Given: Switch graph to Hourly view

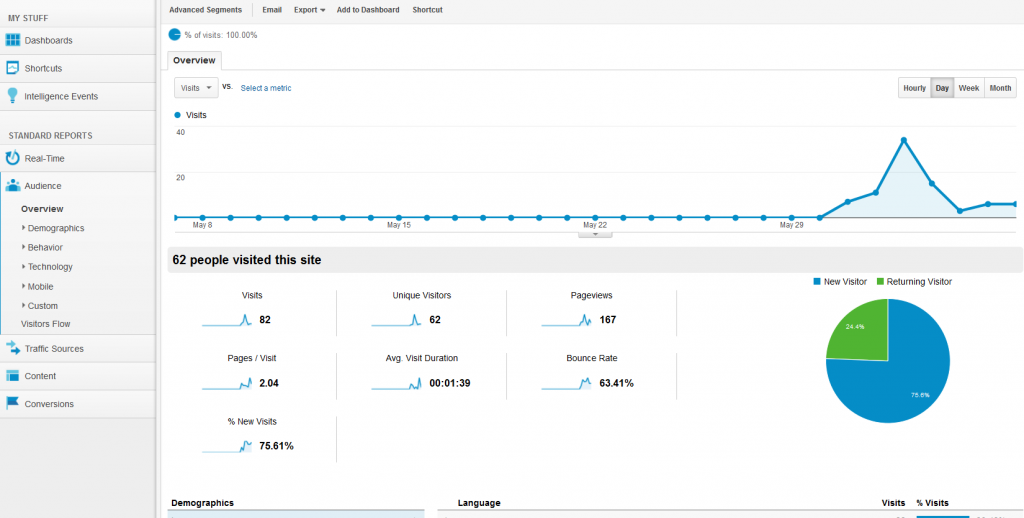Looking at the screenshot, I should pyautogui.click(x=914, y=88).
